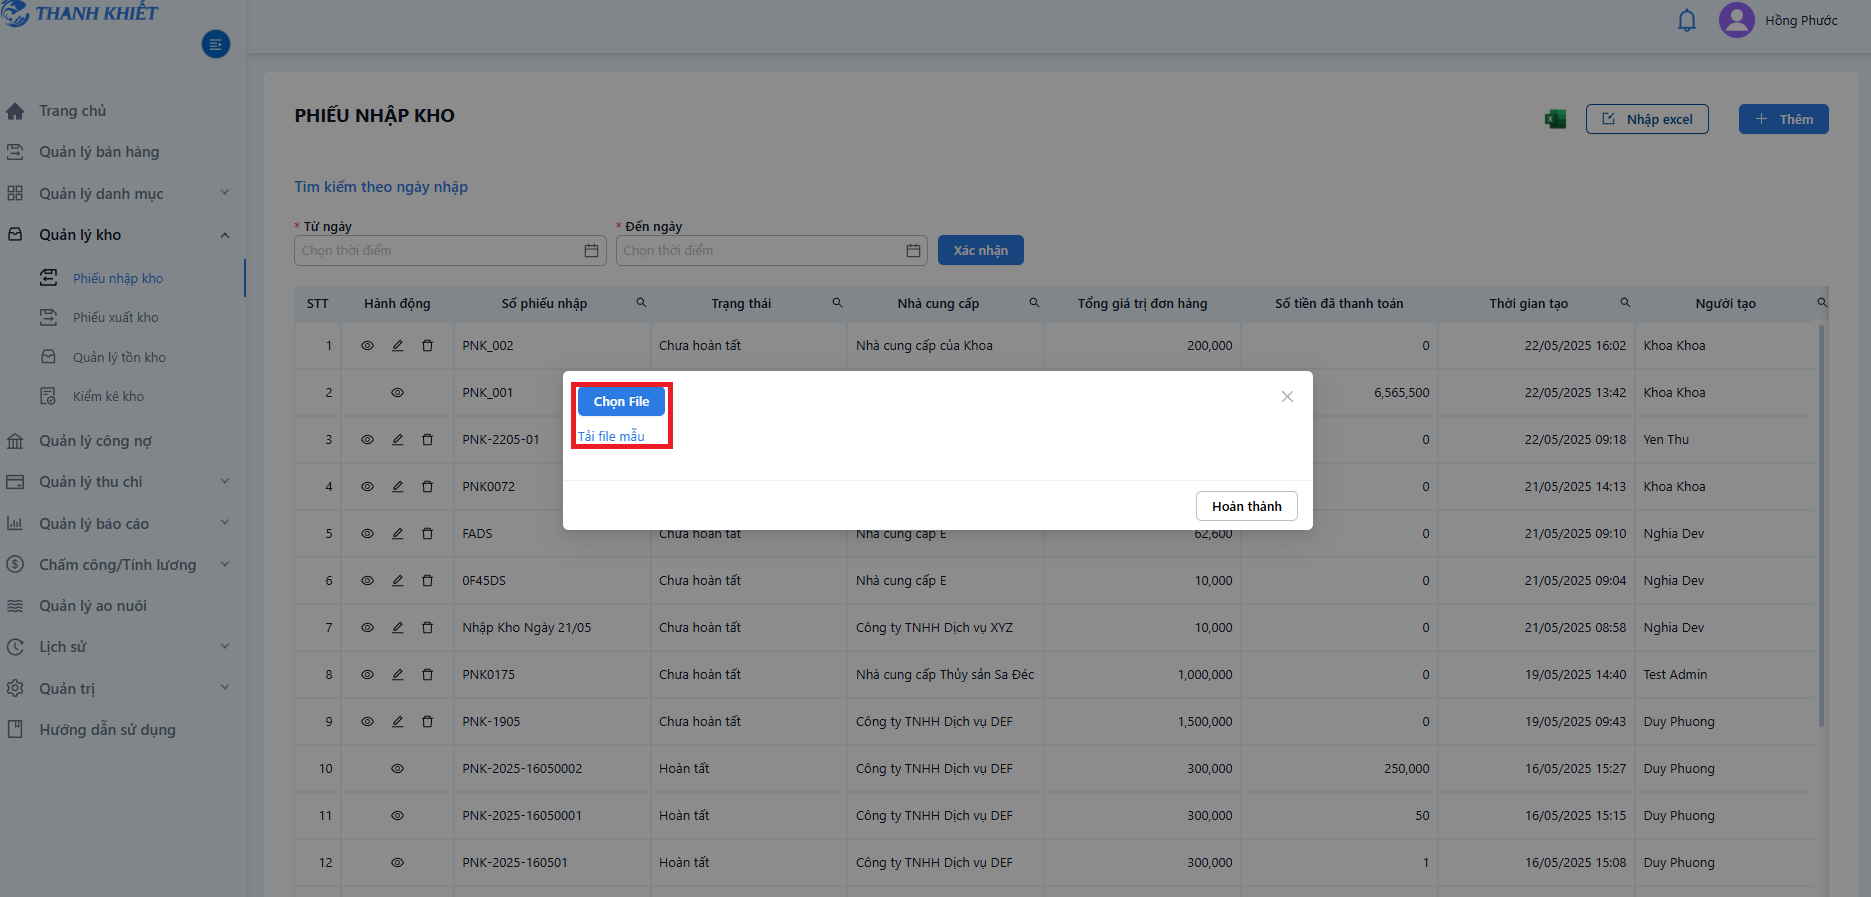Click the delete trash icon for PNK0175

[x=427, y=674]
